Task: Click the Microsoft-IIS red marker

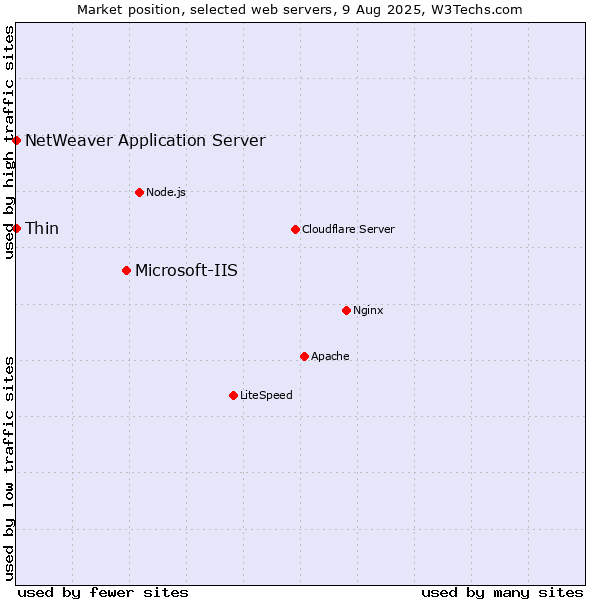Action: (127, 271)
